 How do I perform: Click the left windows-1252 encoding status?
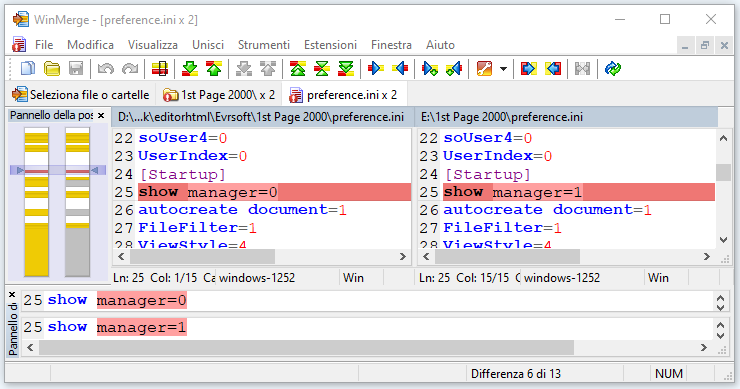click(x=257, y=278)
